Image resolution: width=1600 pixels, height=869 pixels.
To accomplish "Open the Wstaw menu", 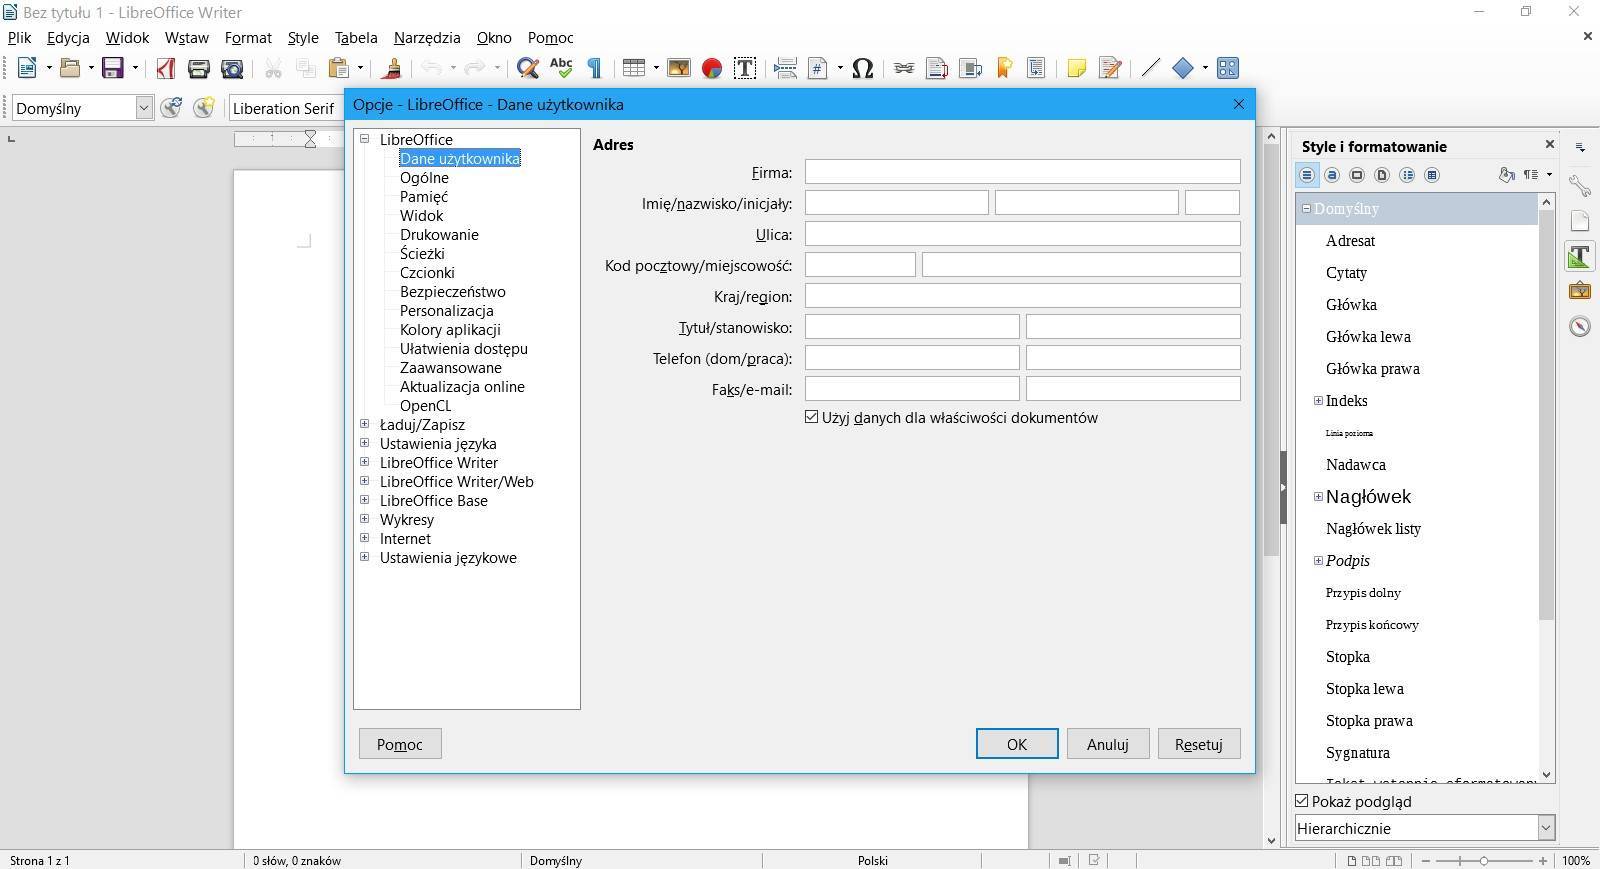I will (x=187, y=38).
